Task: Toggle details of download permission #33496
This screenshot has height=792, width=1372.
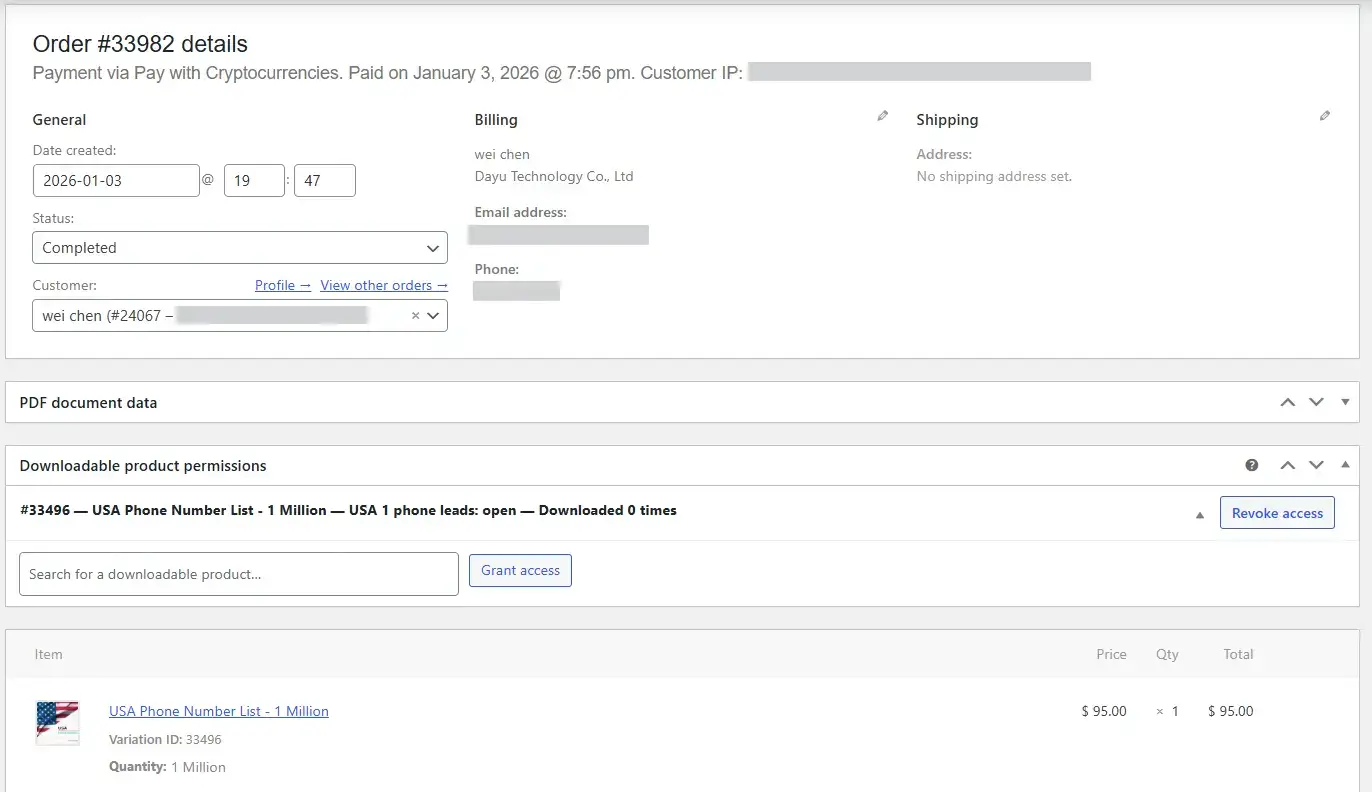Action: pos(1199,515)
